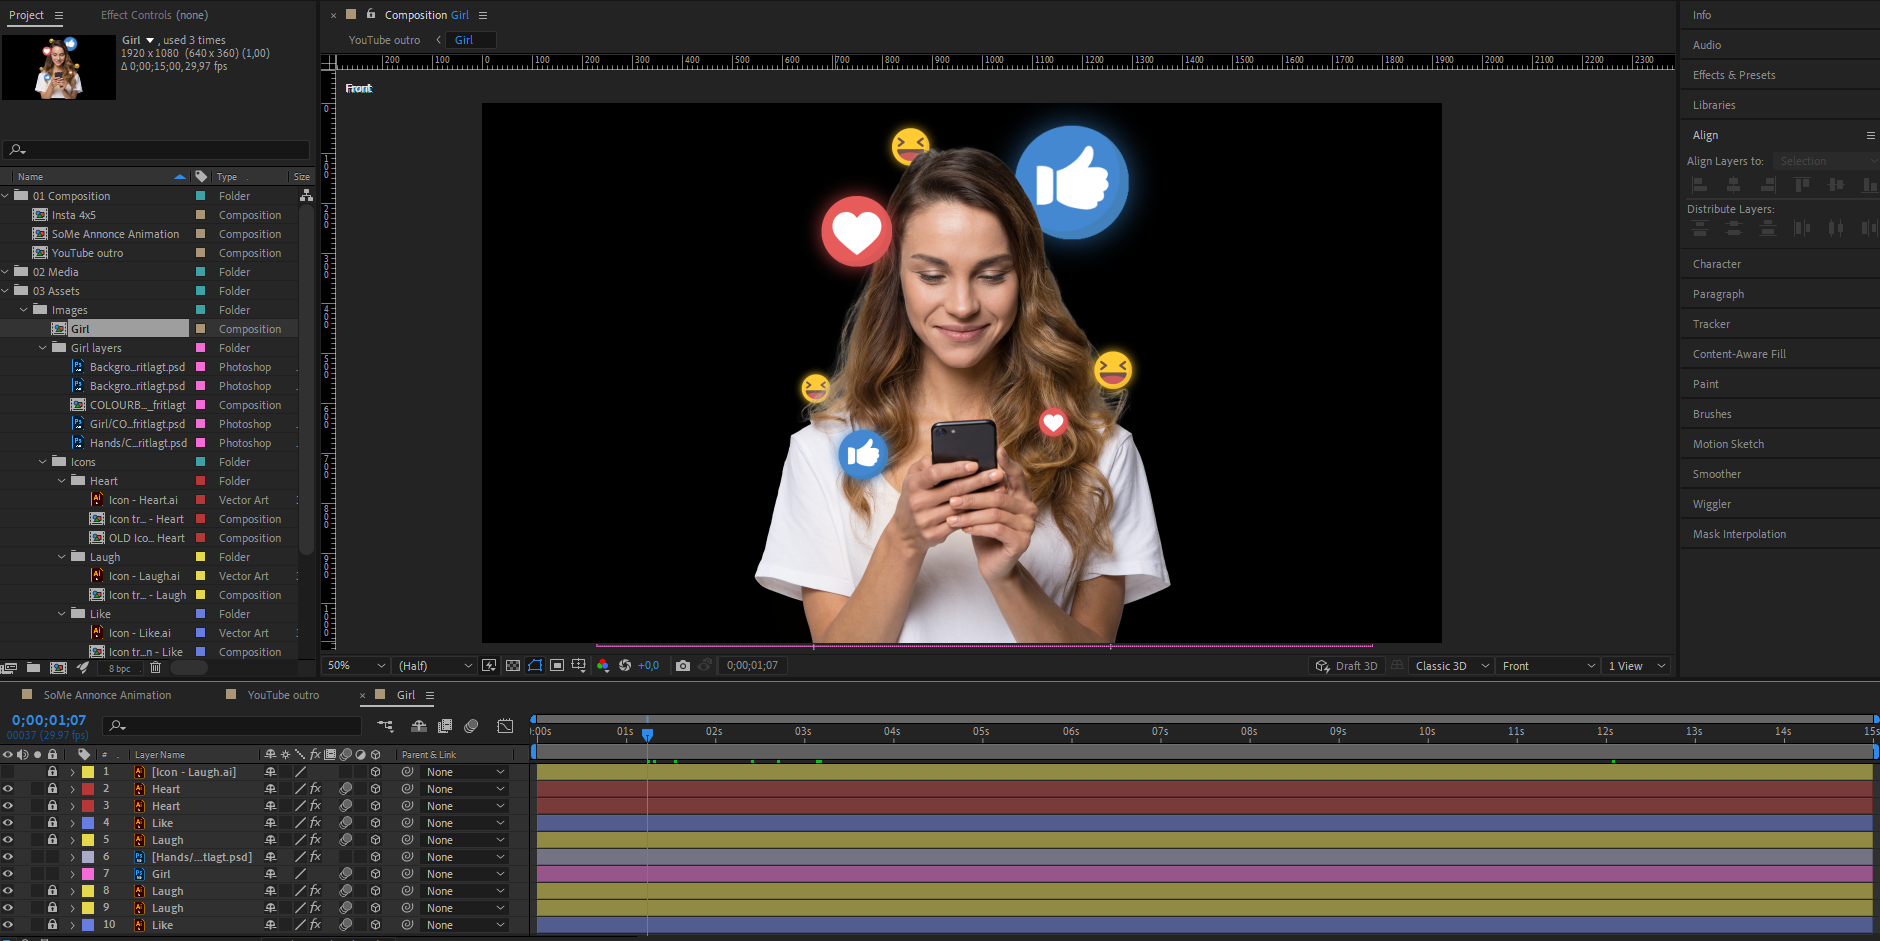Open resolution dropdown showing Half
1880x941 pixels.
(x=435, y=665)
